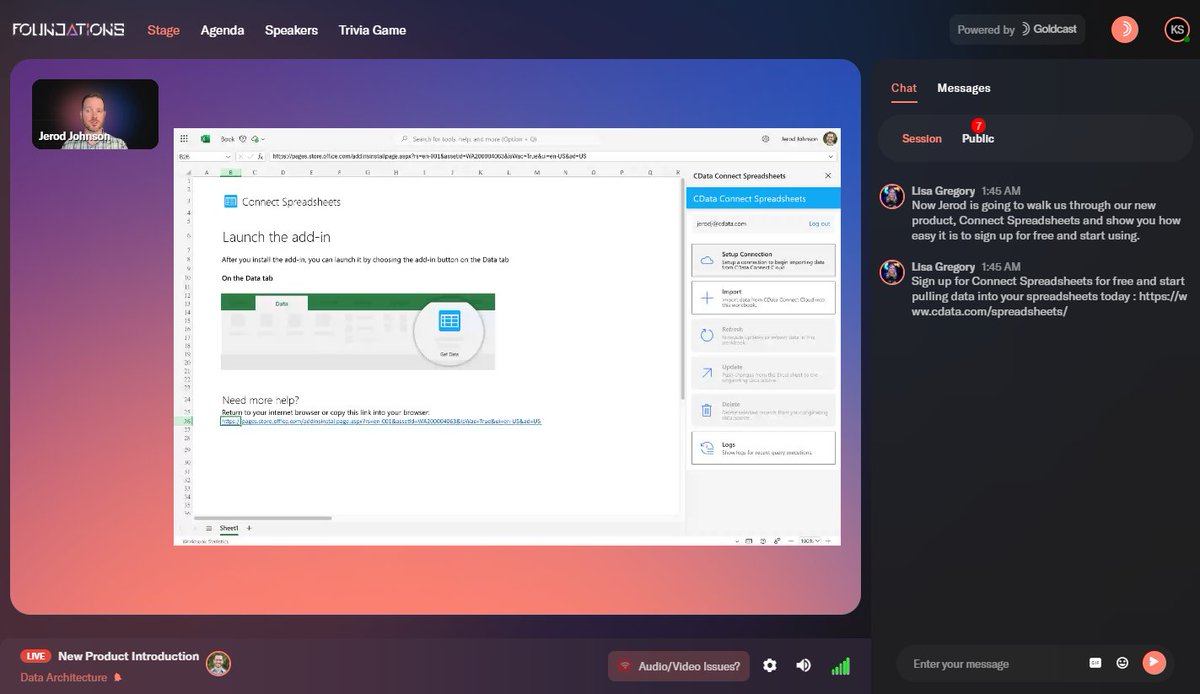Send the chat message
This screenshot has width=1200, height=694.
(1154, 662)
